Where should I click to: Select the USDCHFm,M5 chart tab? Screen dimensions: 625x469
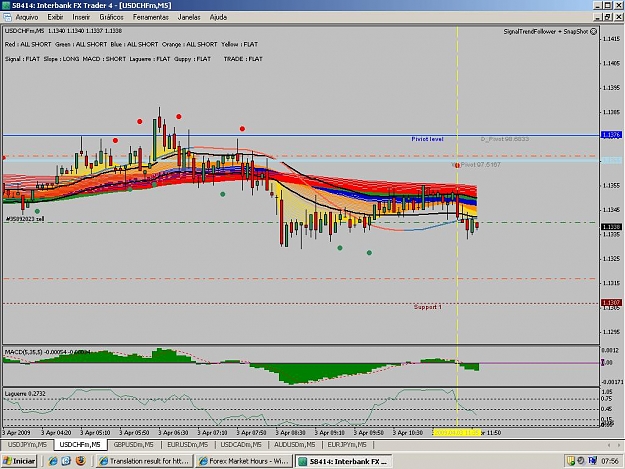(x=80, y=444)
